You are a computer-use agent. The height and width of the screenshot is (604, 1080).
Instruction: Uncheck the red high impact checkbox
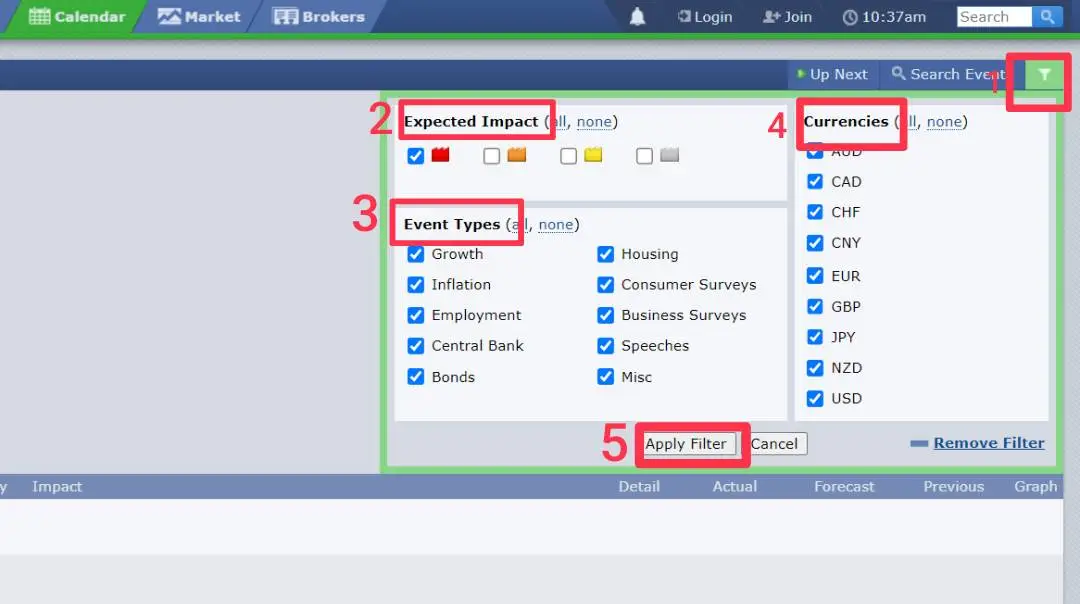click(415, 156)
